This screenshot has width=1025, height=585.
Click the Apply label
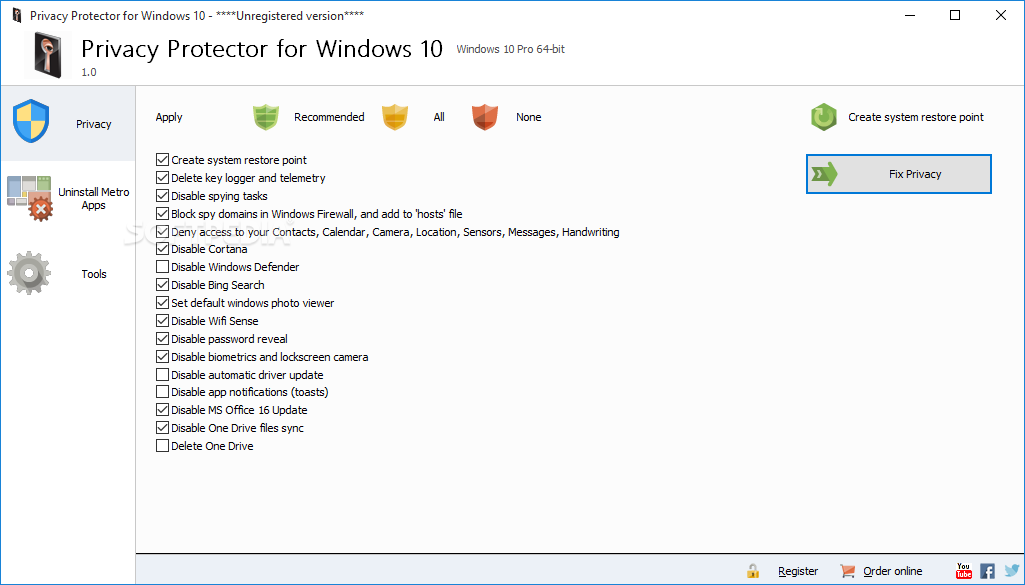pos(169,118)
